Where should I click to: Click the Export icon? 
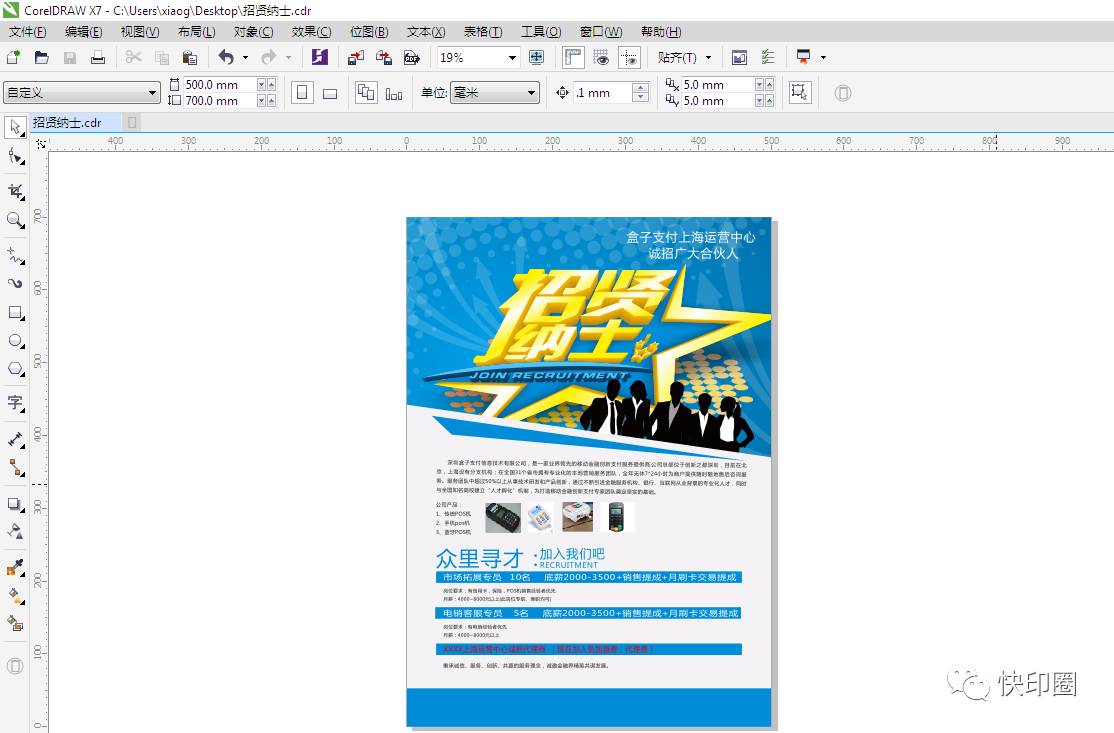(384, 58)
